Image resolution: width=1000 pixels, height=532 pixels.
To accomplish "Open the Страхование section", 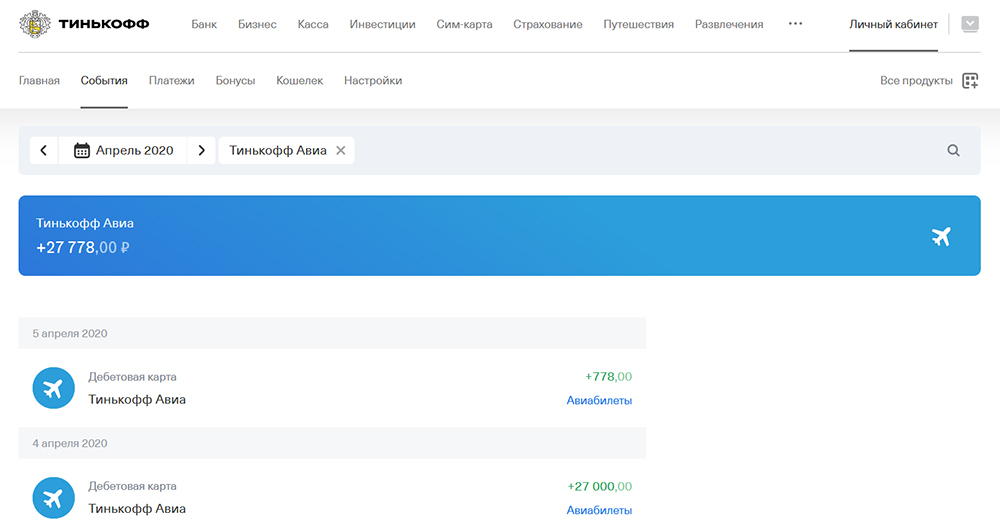I will [548, 24].
